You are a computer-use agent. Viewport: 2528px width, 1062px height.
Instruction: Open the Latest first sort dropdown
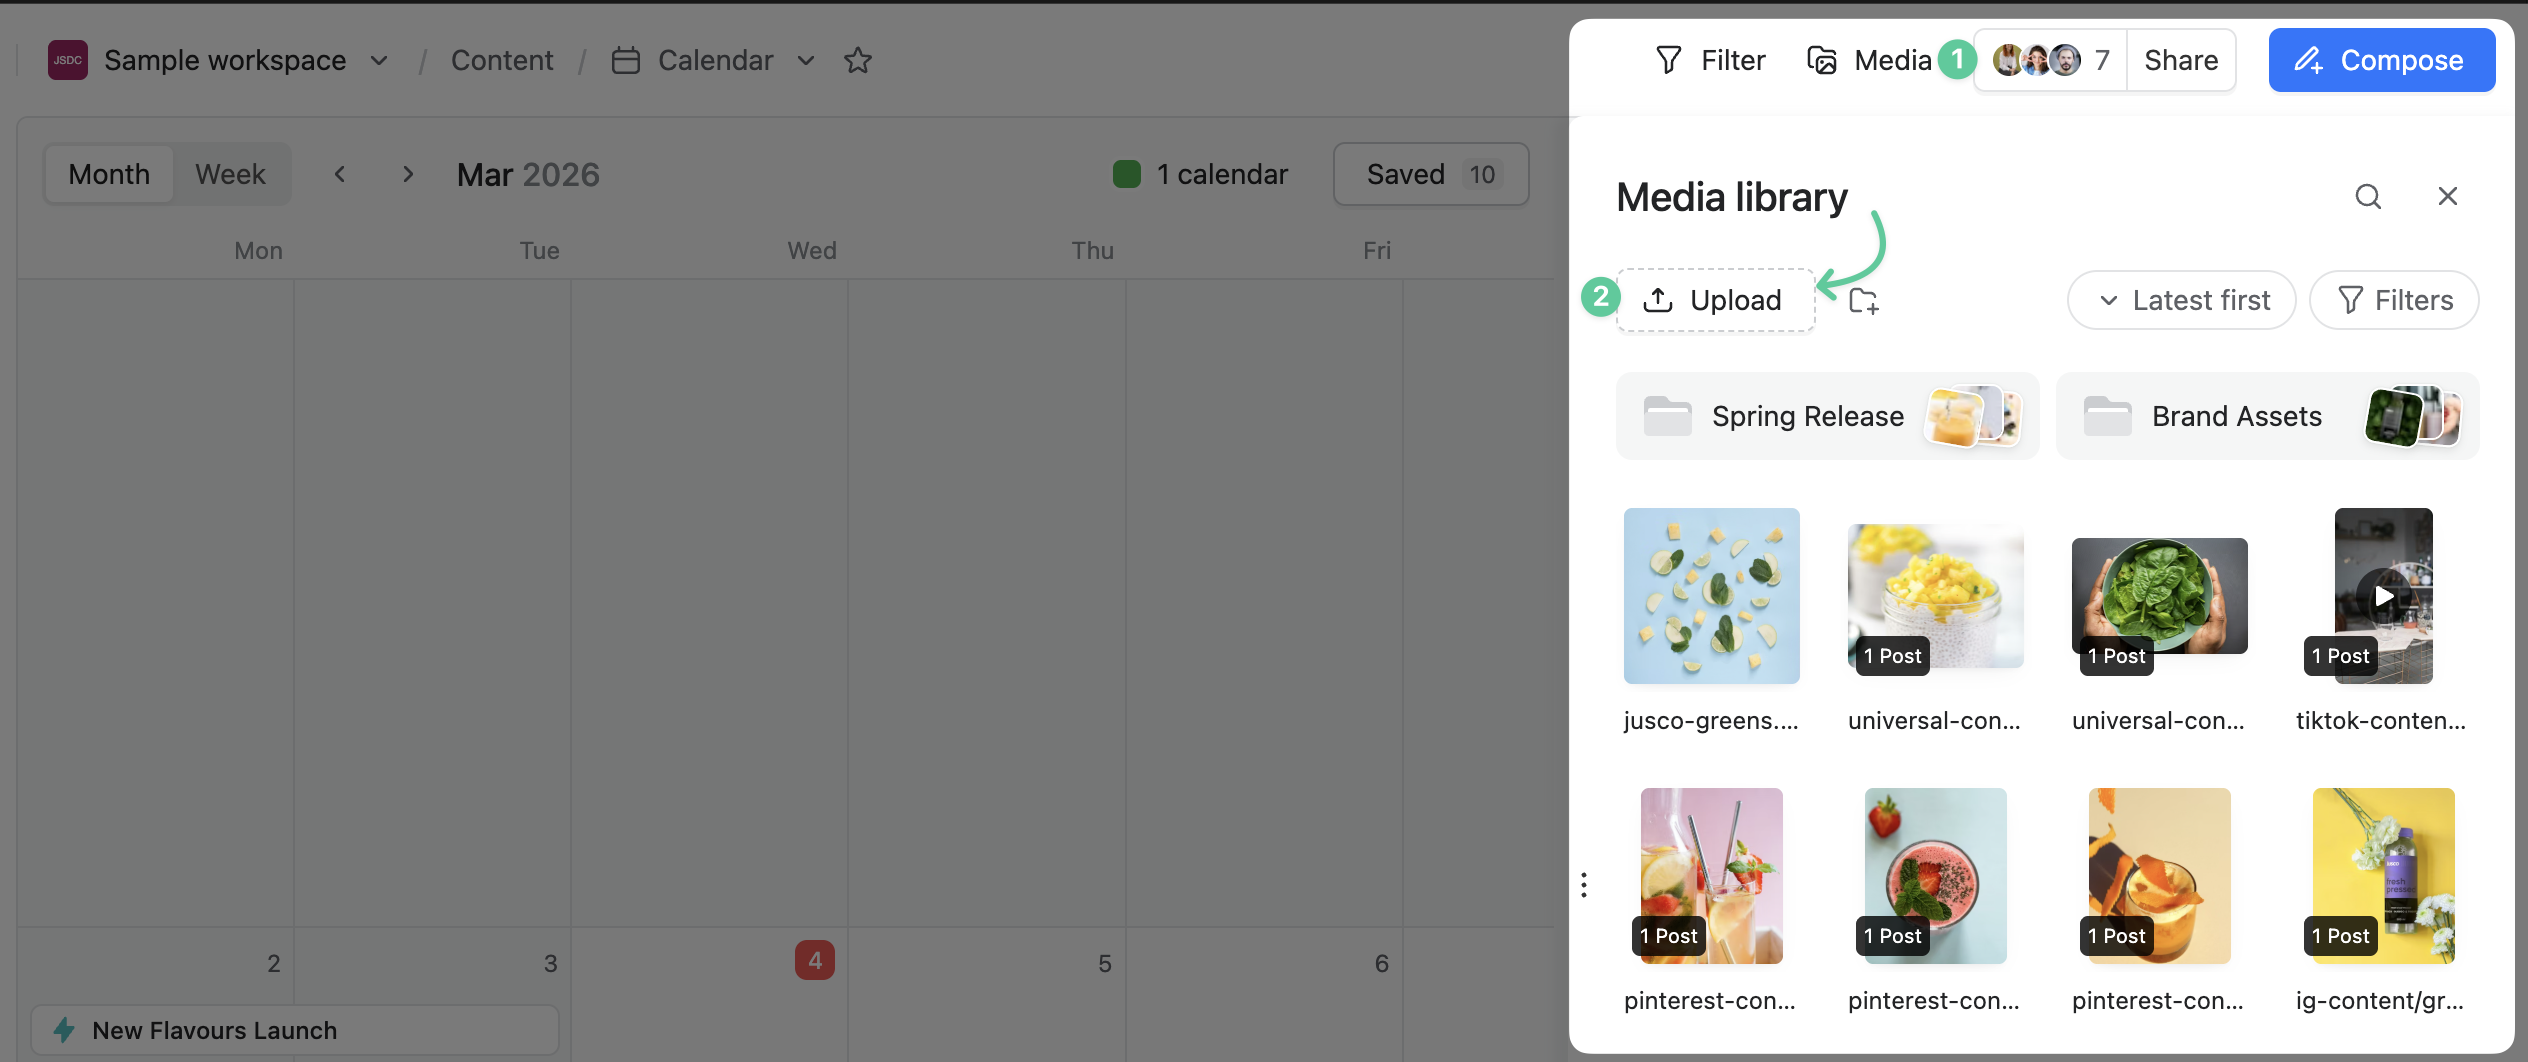click(x=2181, y=300)
